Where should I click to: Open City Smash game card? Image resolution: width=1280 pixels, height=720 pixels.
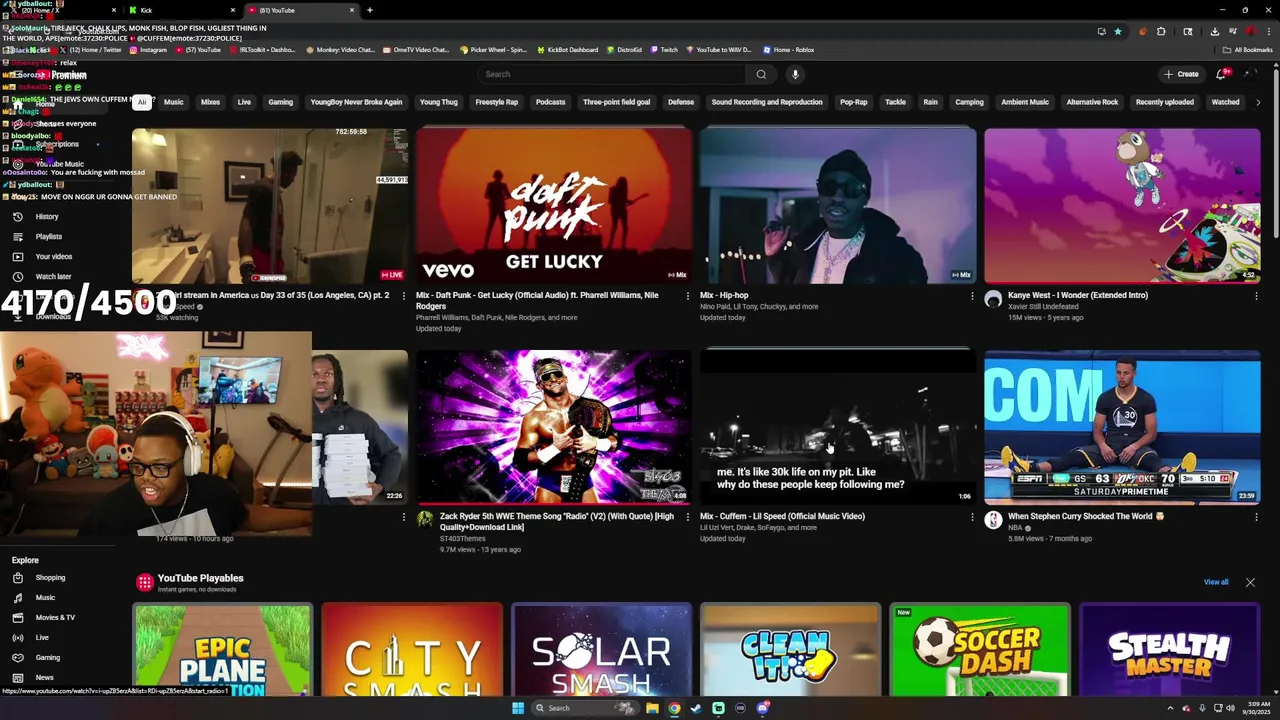pyautogui.click(x=412, y=650)
